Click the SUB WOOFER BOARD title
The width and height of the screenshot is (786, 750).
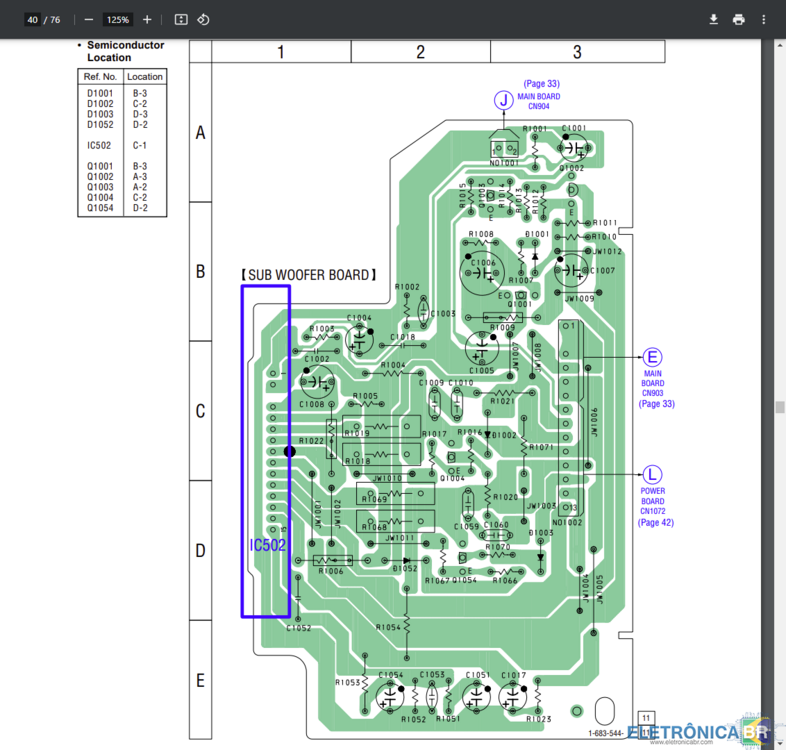[x=308, y=274]
